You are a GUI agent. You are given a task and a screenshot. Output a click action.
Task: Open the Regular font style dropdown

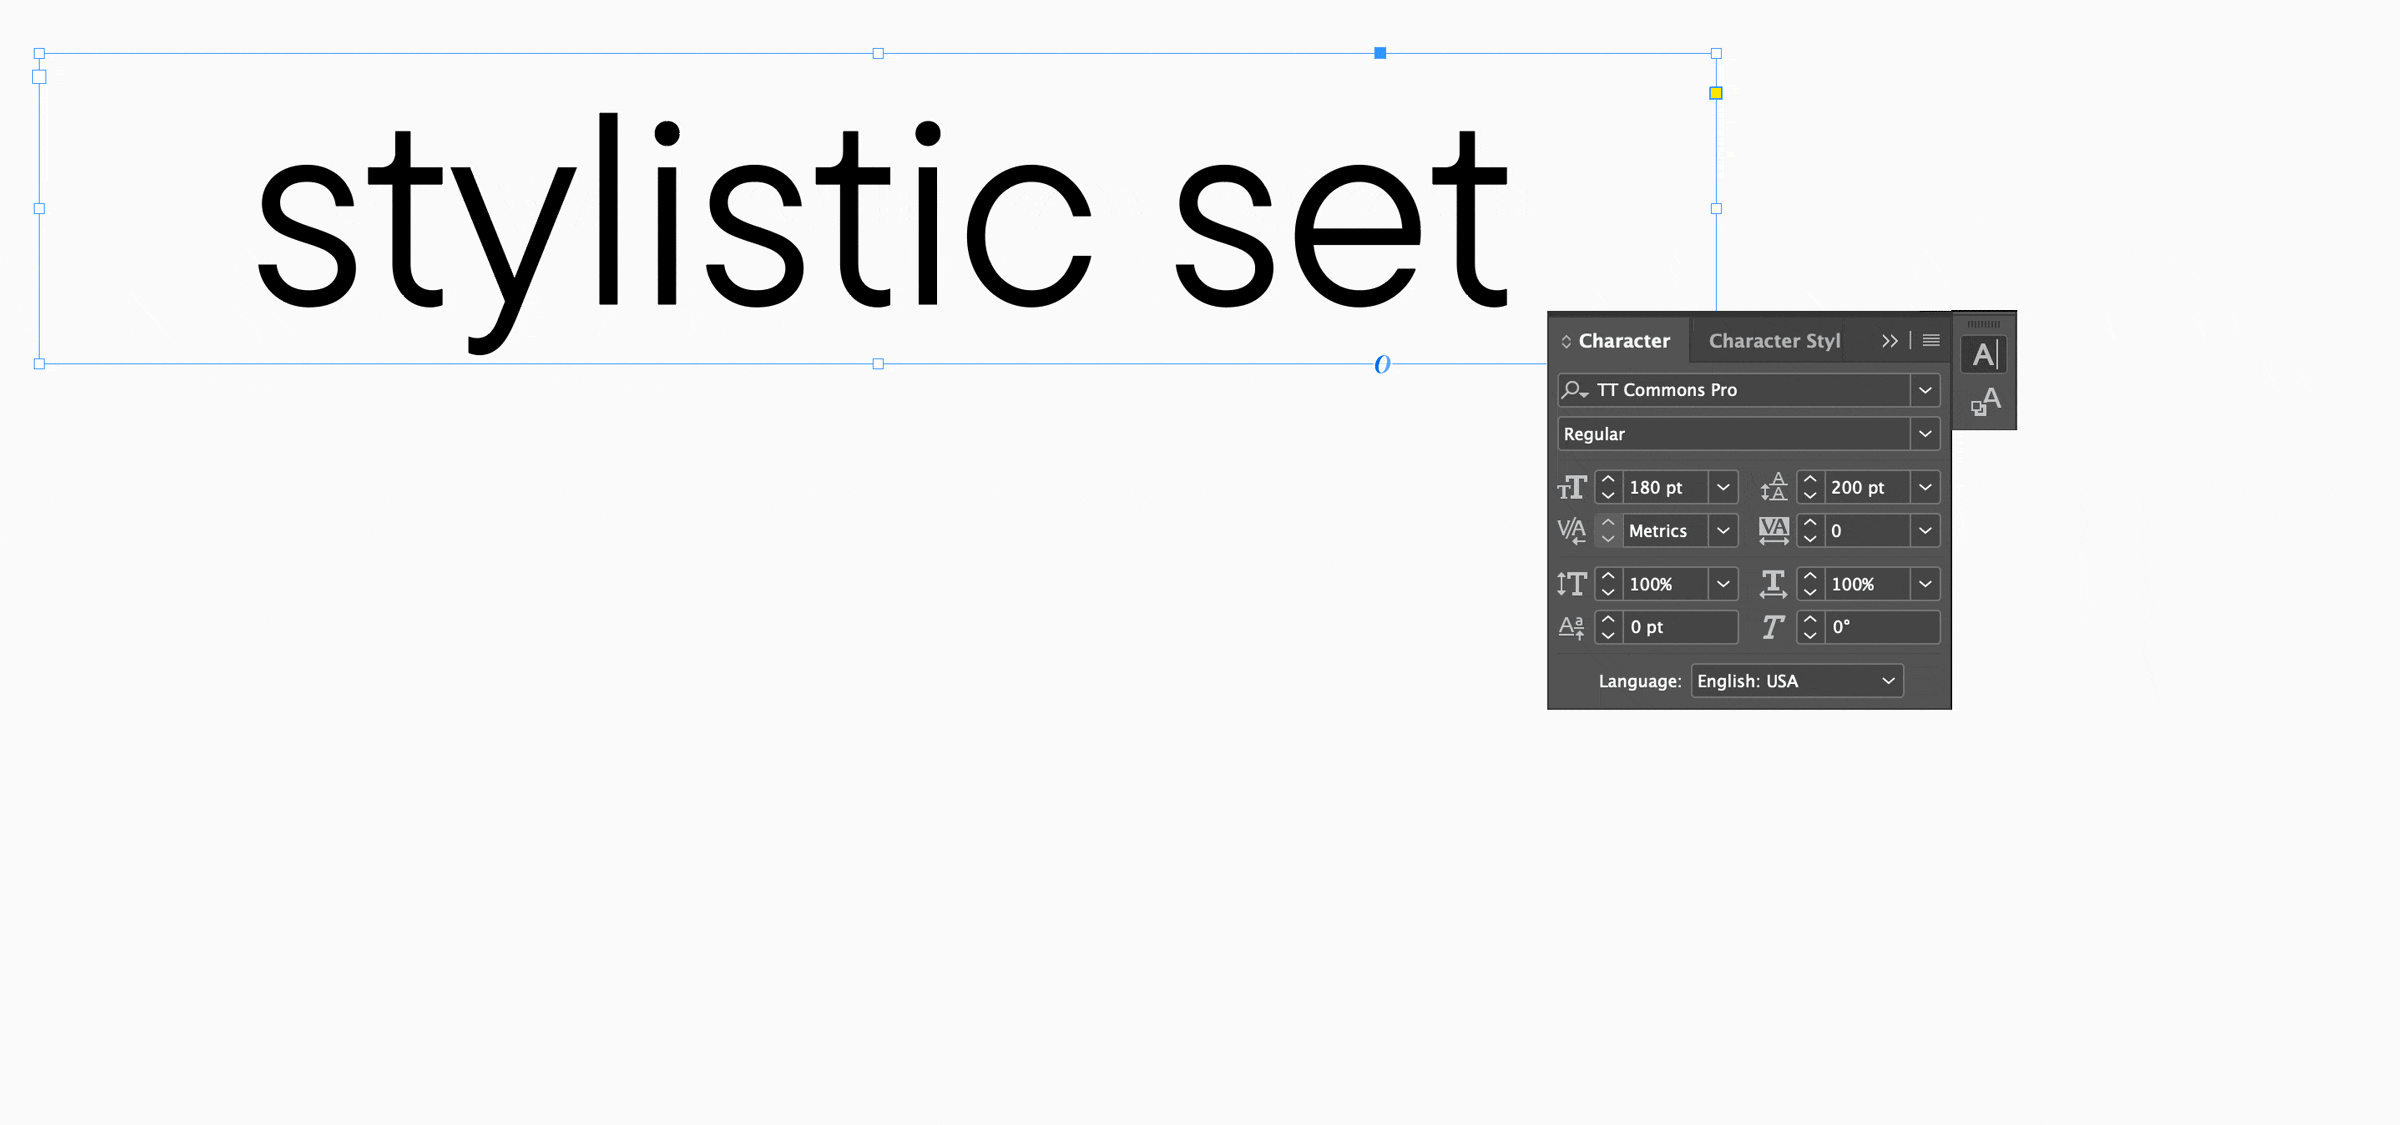pos(1925,434)
